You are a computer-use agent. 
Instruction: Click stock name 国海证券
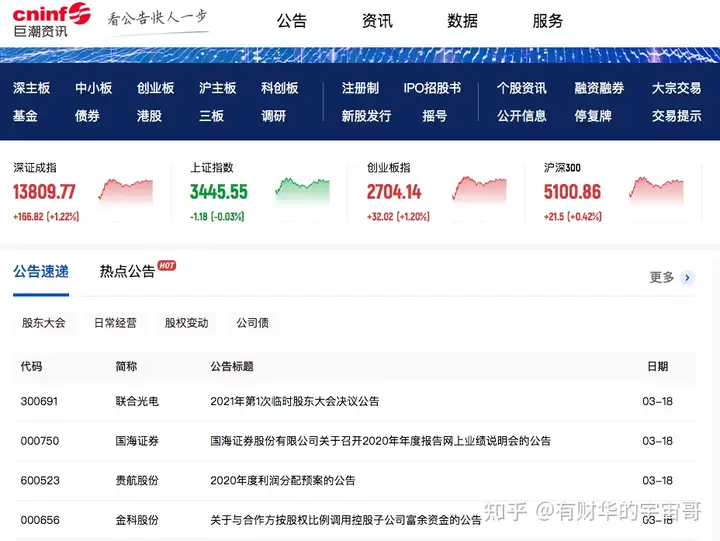137,441
